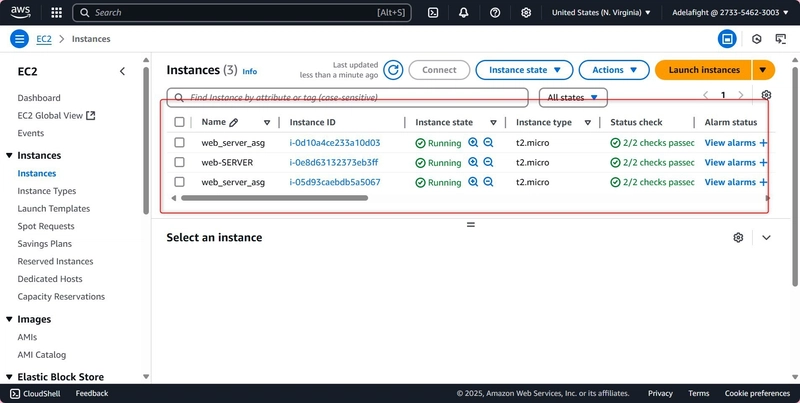The width and height of the screenshot is (800, 403).
Task: Go to next page arrow in pagination
Action: pyautogui.click(x=741, y=95)
